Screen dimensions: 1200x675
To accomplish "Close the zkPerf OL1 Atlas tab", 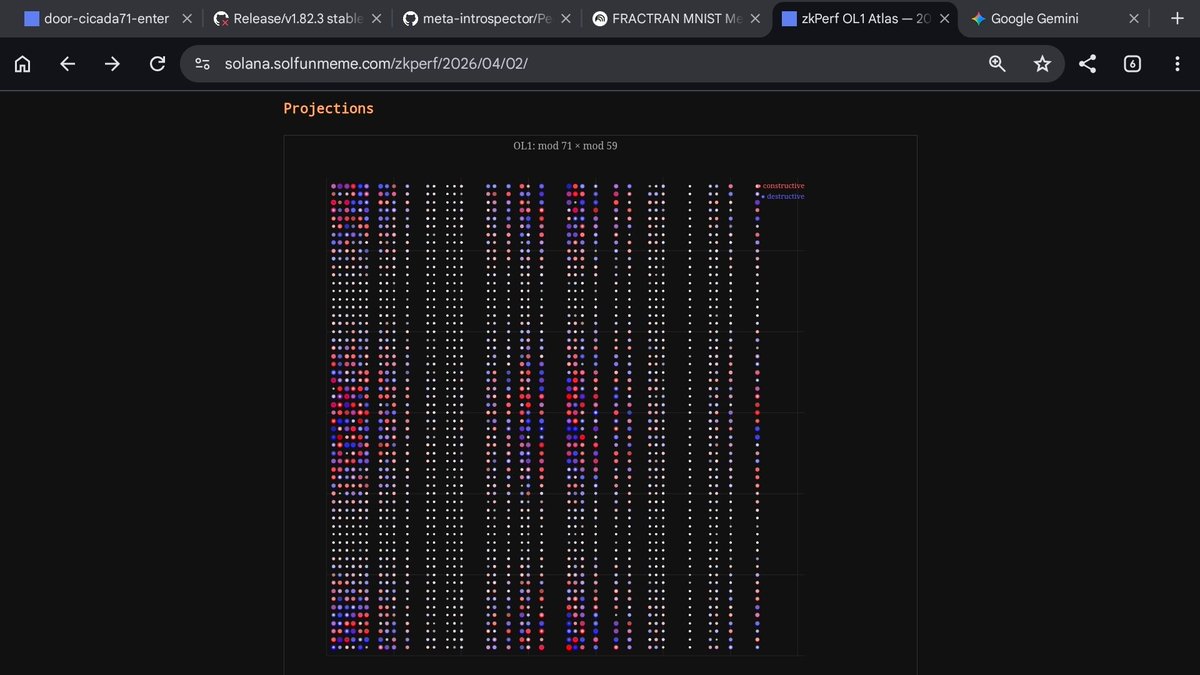I will pyautogui.click(x=944, y=18).
